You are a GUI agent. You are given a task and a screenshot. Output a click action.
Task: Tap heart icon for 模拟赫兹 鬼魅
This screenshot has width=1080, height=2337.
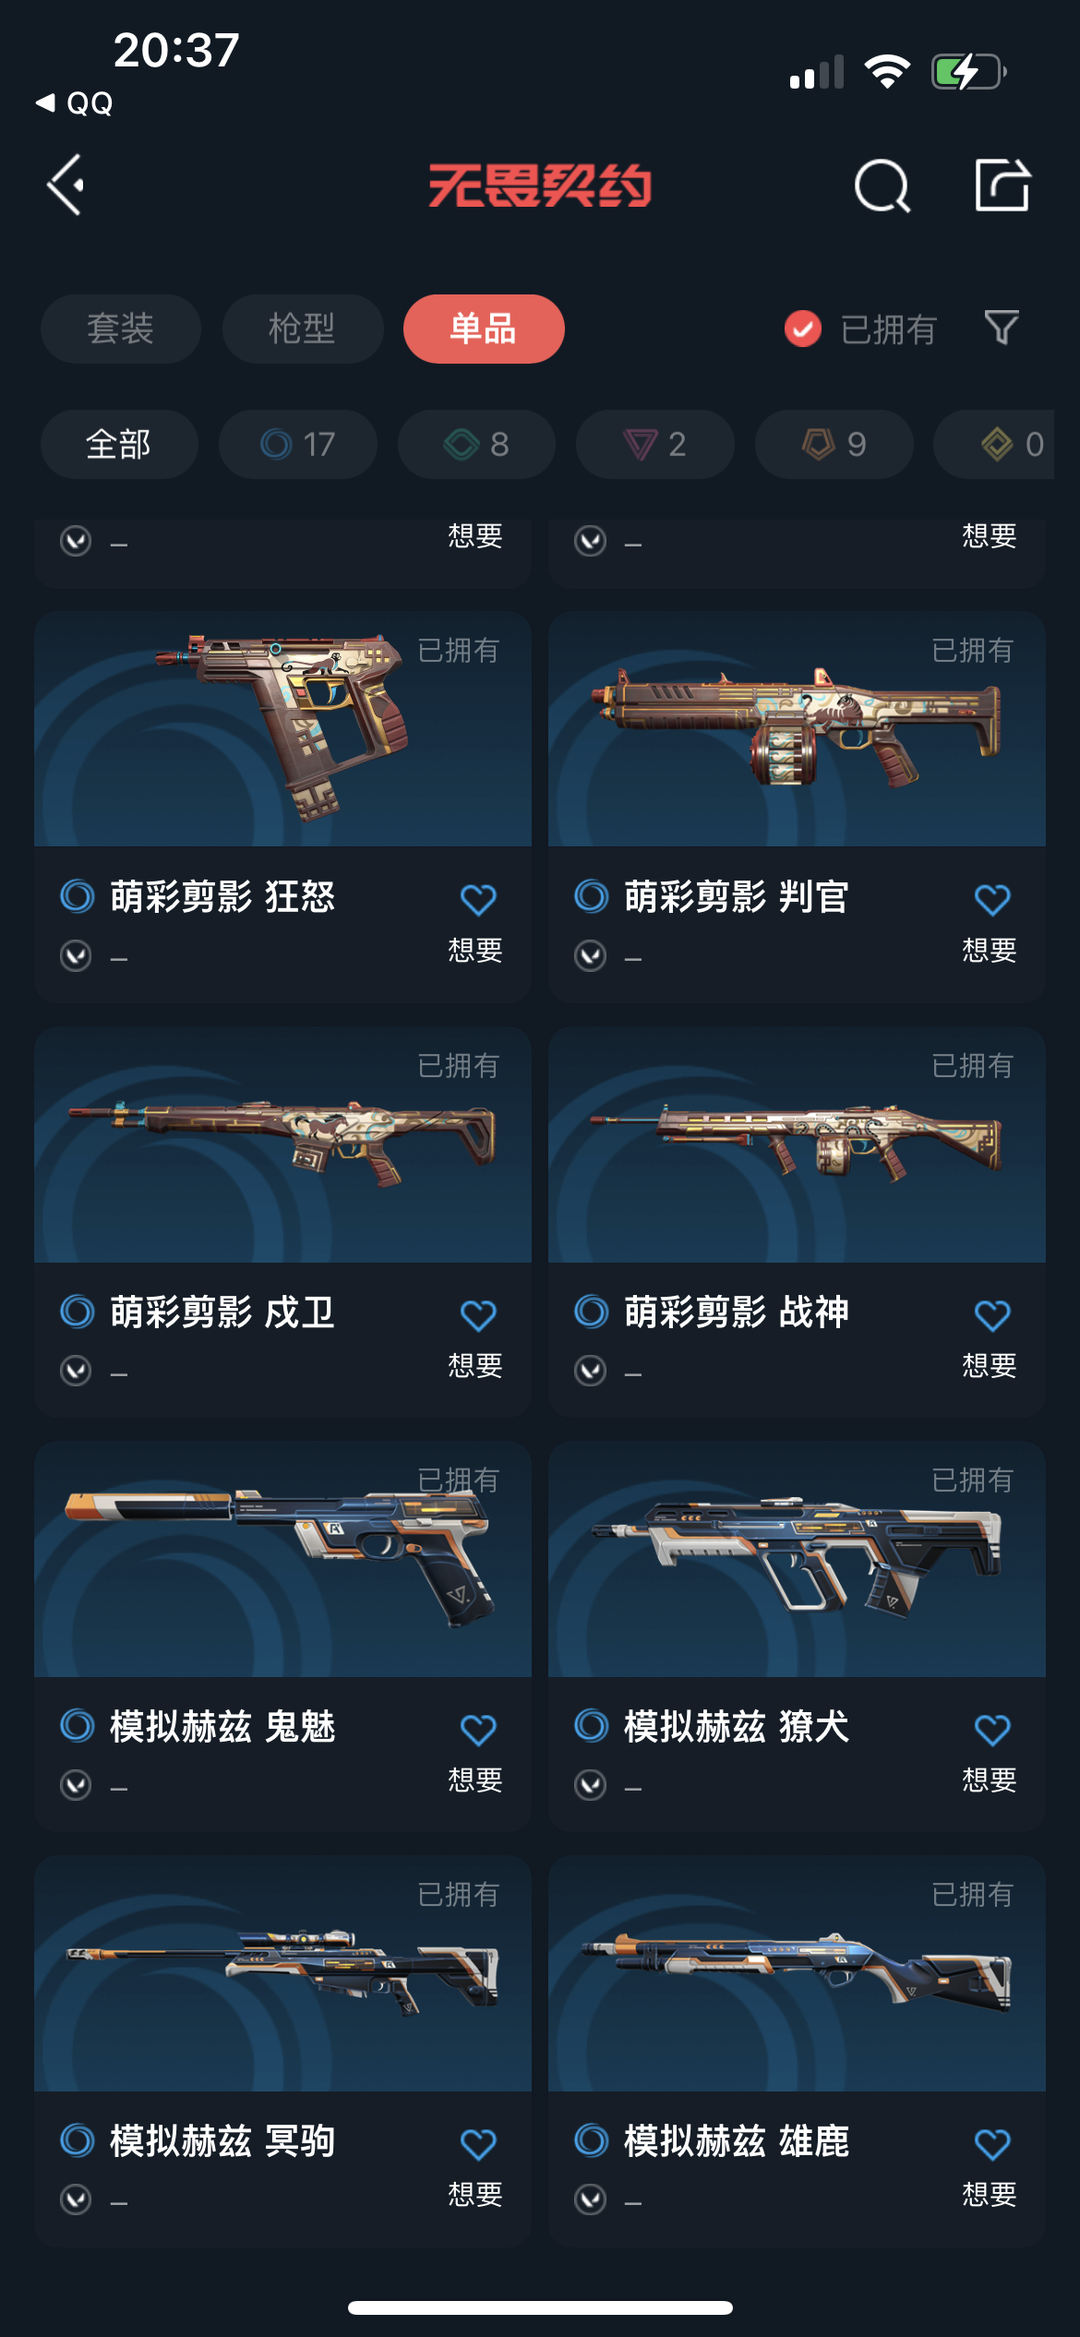pos(478,1730)
